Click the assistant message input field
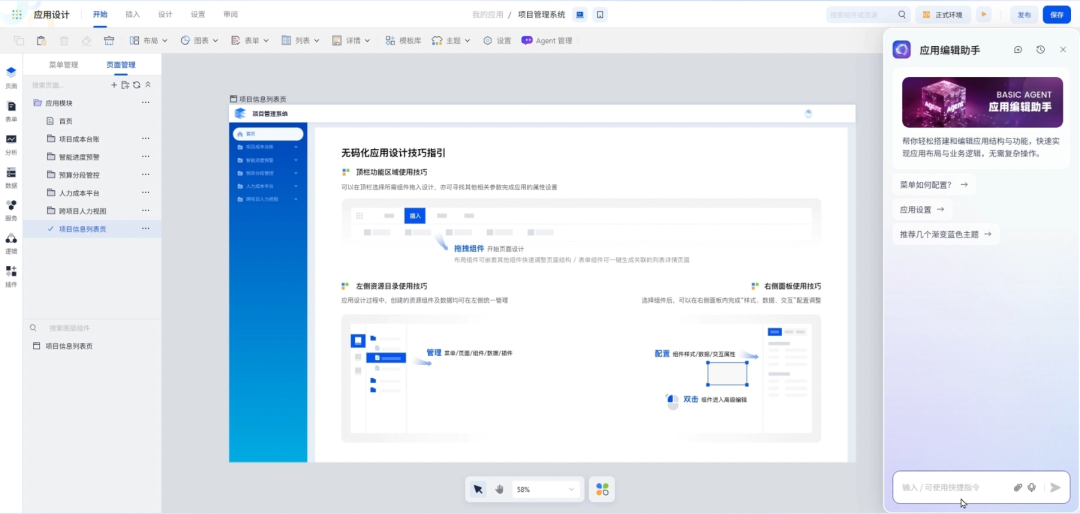1080x514 pixels. (x=955, y=487)
